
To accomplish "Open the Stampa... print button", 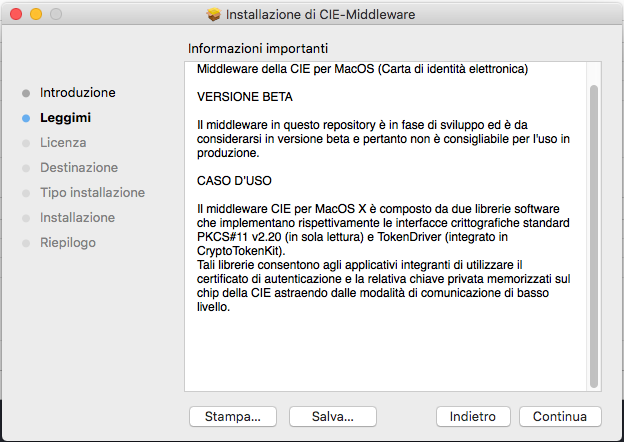I will coord(233,417).
